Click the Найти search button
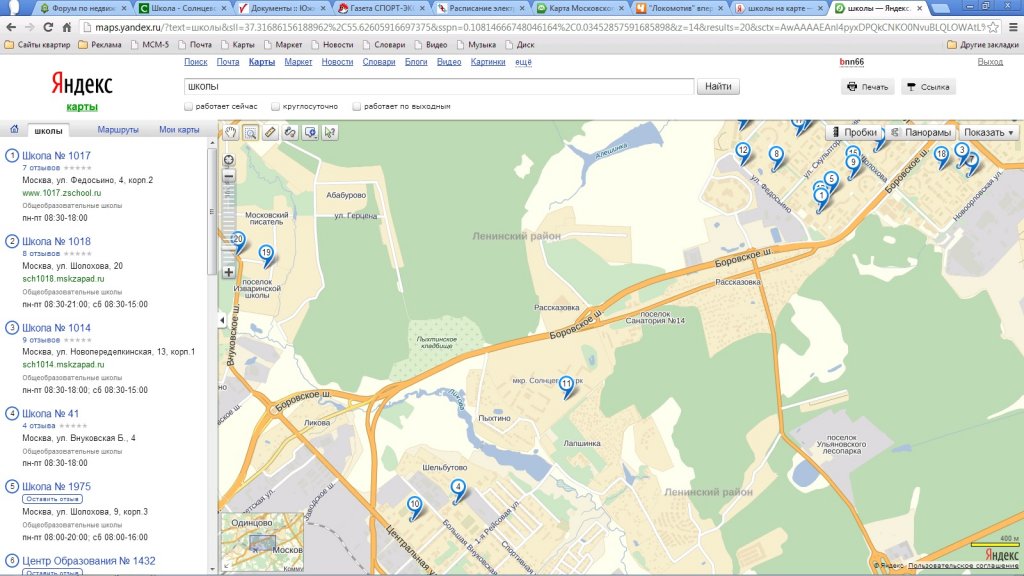The image size is (1024, 576). click(718, 86)
